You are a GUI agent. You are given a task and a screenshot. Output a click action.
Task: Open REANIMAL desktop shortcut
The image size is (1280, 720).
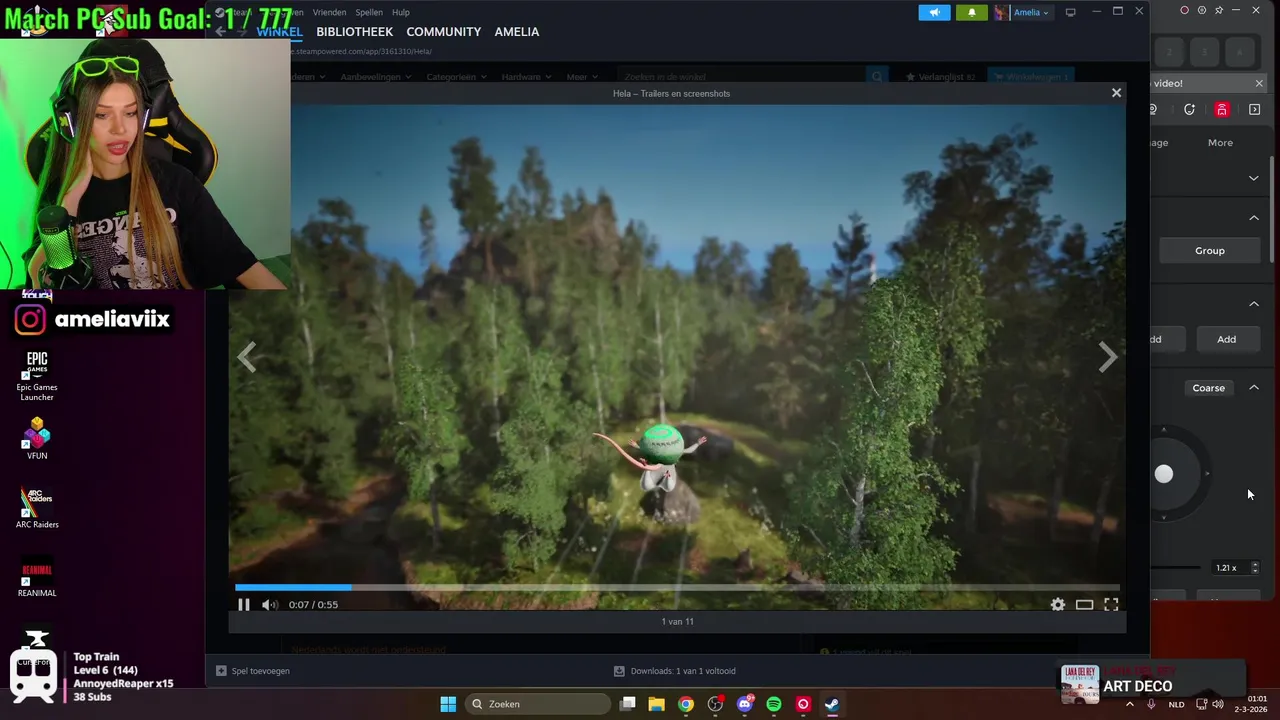point(37,578)
